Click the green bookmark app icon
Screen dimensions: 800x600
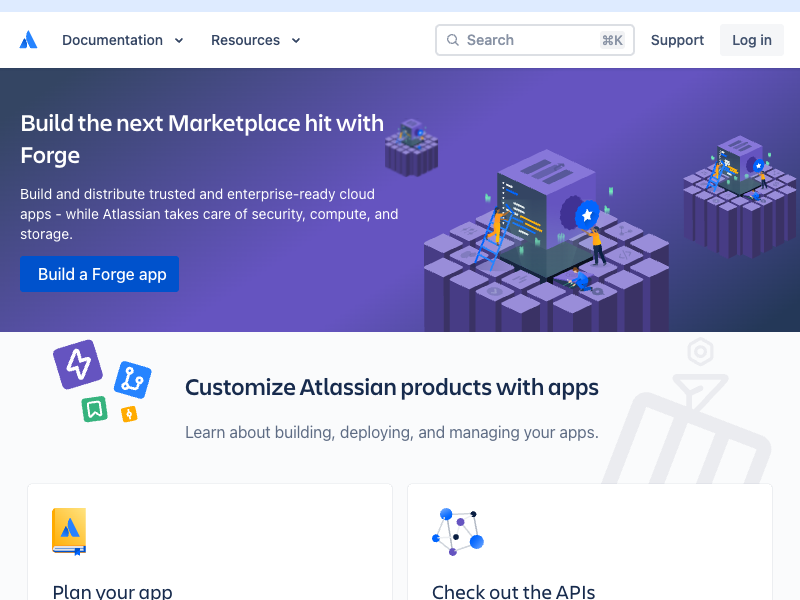point(94,409)
